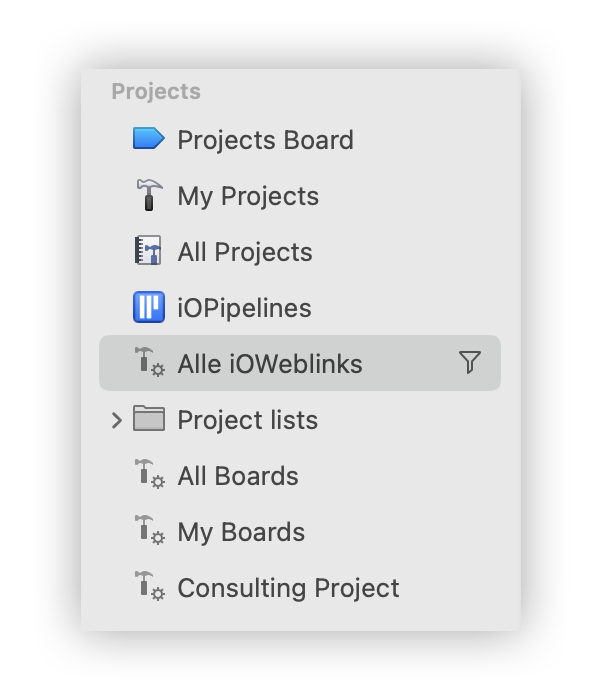Go to My Boards

tap(241, 532)
